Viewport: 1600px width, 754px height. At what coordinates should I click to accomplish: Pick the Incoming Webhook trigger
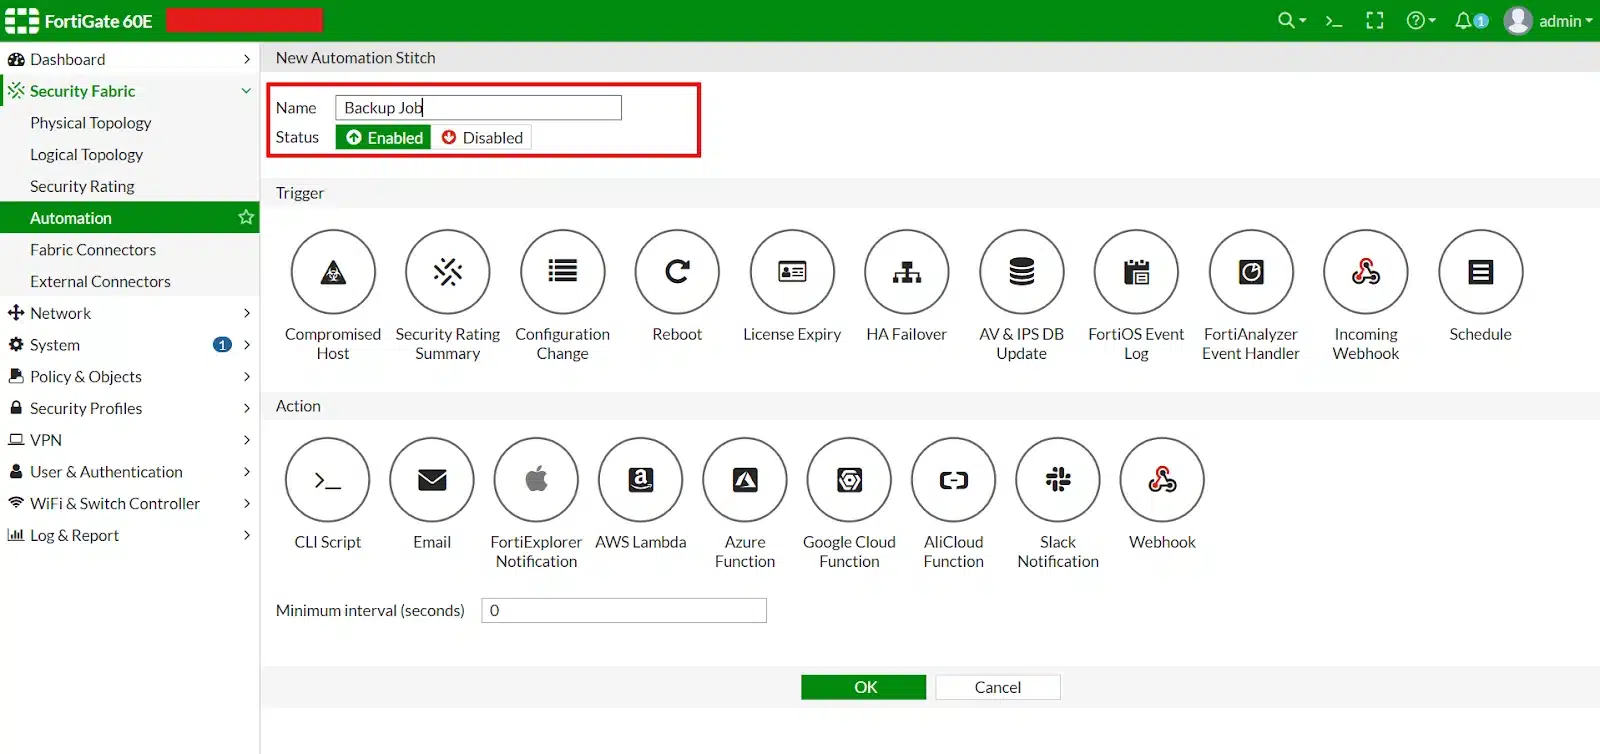[1365, 272]
